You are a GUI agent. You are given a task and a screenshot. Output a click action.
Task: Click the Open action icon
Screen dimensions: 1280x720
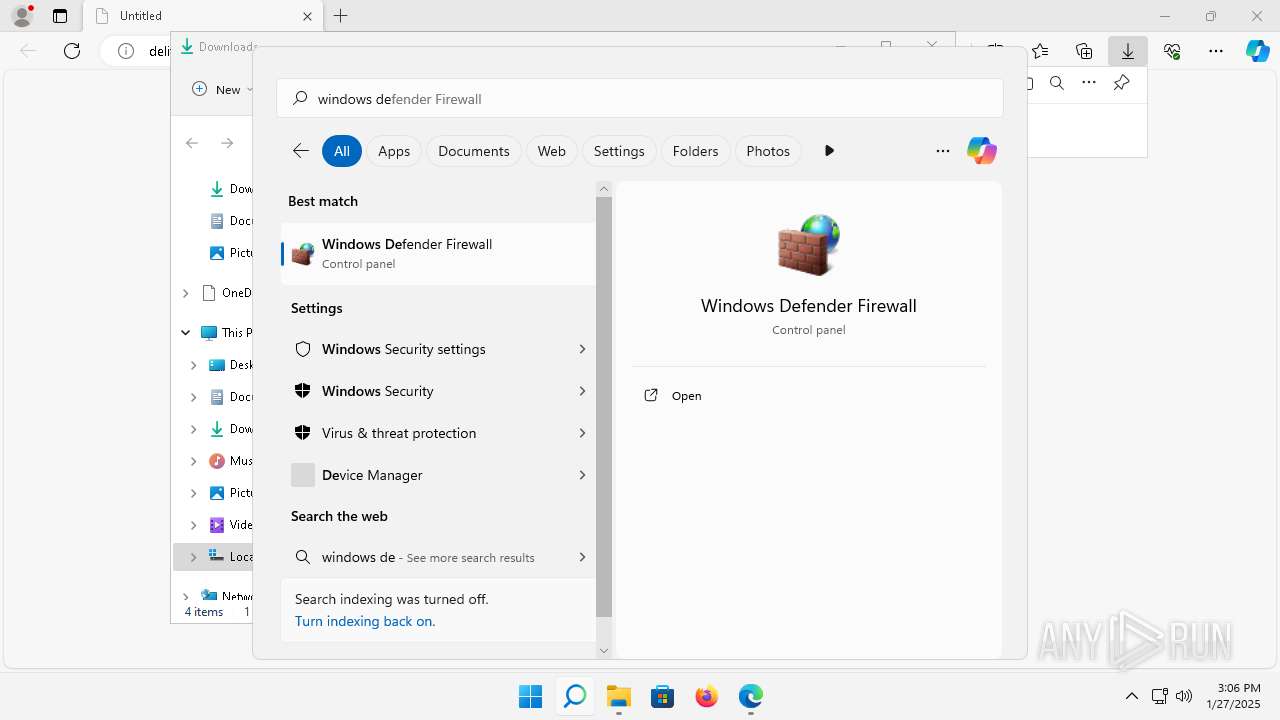(651, 395)
